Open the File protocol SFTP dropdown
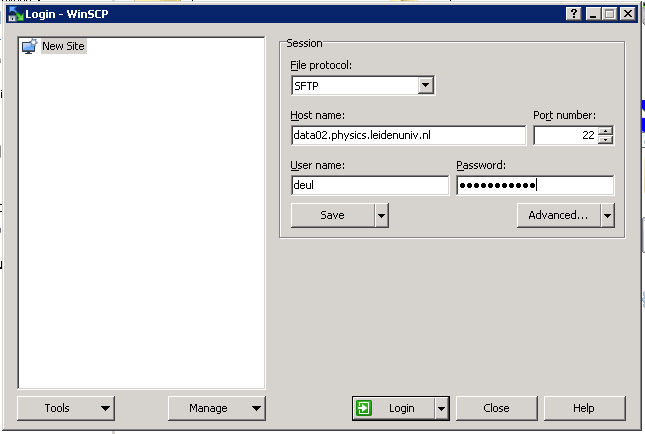The height and width of the screenshot is (434, 645). pos(426,86)
